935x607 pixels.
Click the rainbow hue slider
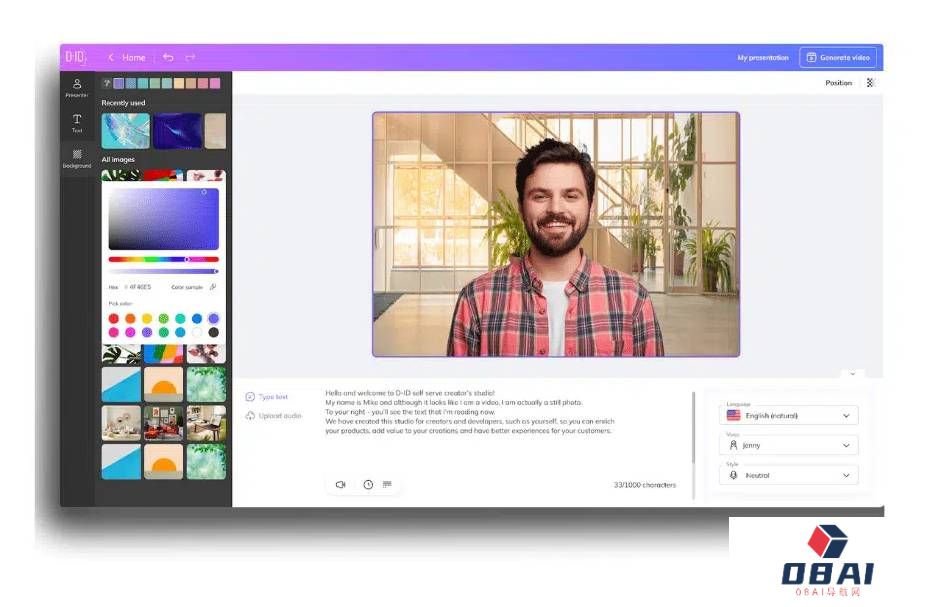(163, 259)
